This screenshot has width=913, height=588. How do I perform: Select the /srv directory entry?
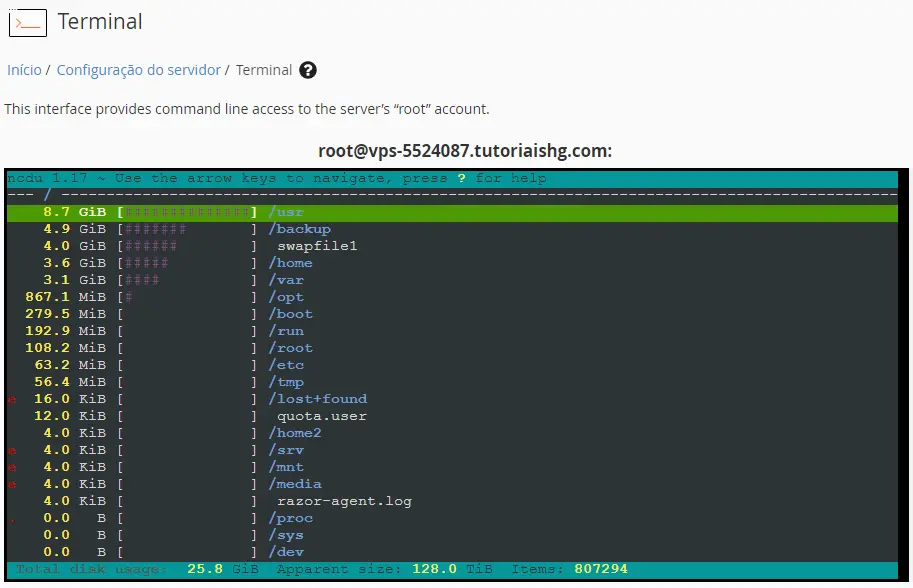coord(286,450)
